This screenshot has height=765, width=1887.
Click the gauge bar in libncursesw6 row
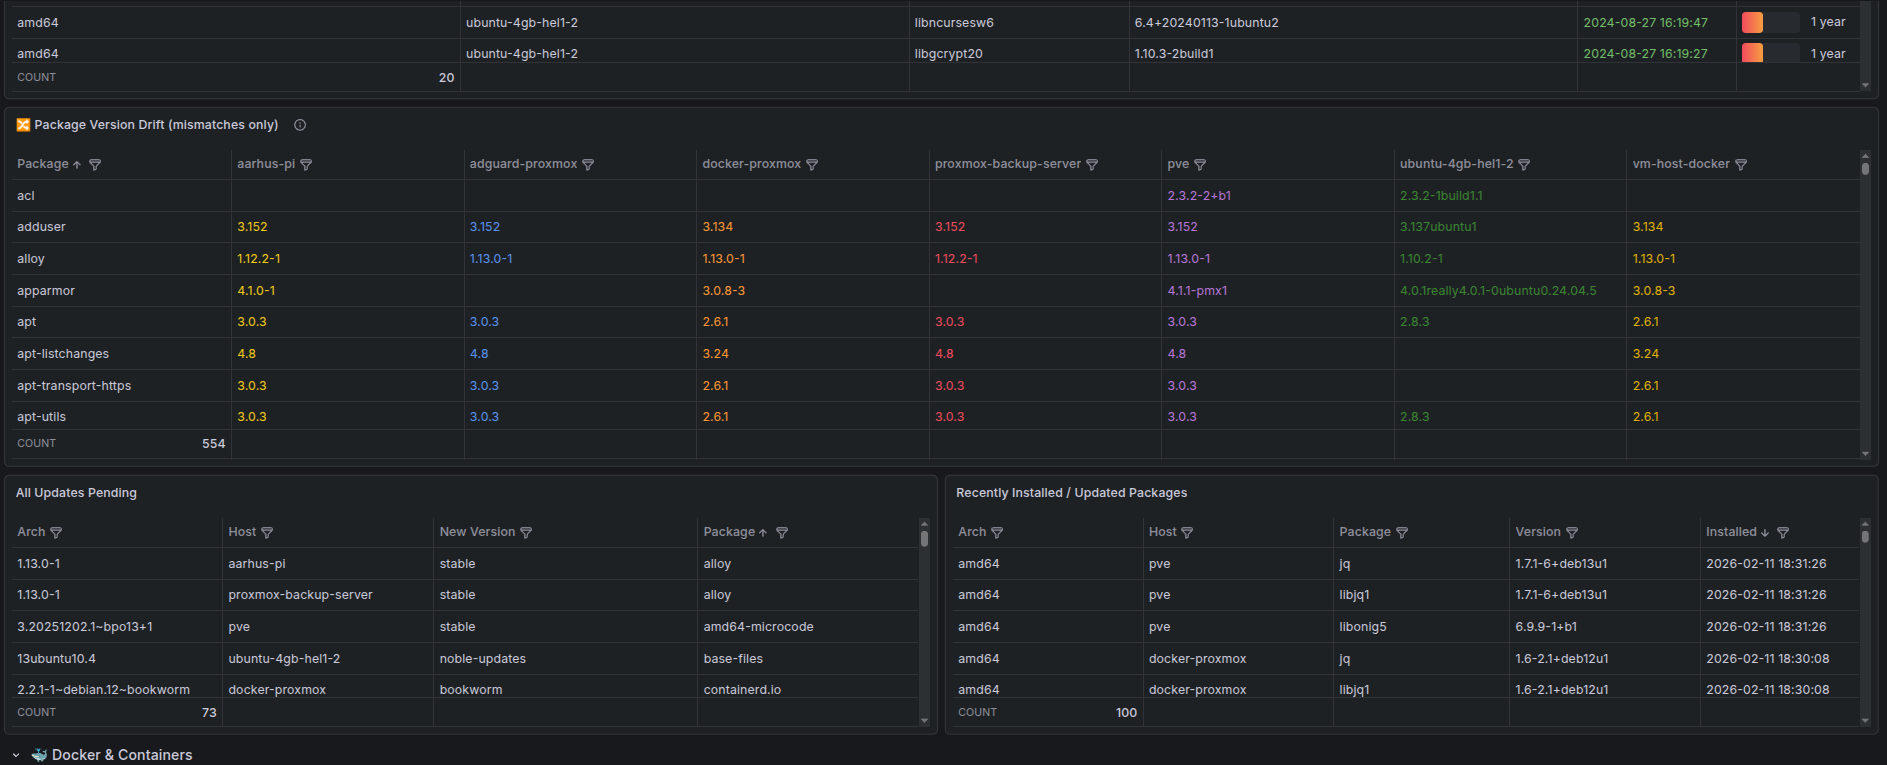click(x=1770, y=22)
